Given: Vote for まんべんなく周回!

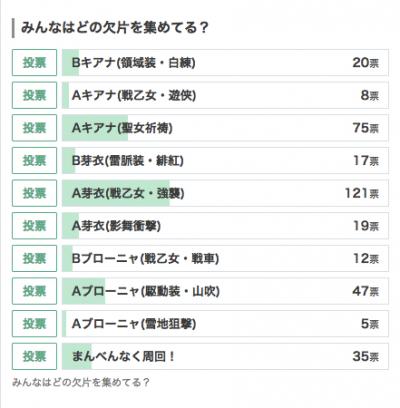Looking at the screenshot, I should coord(34,356).
